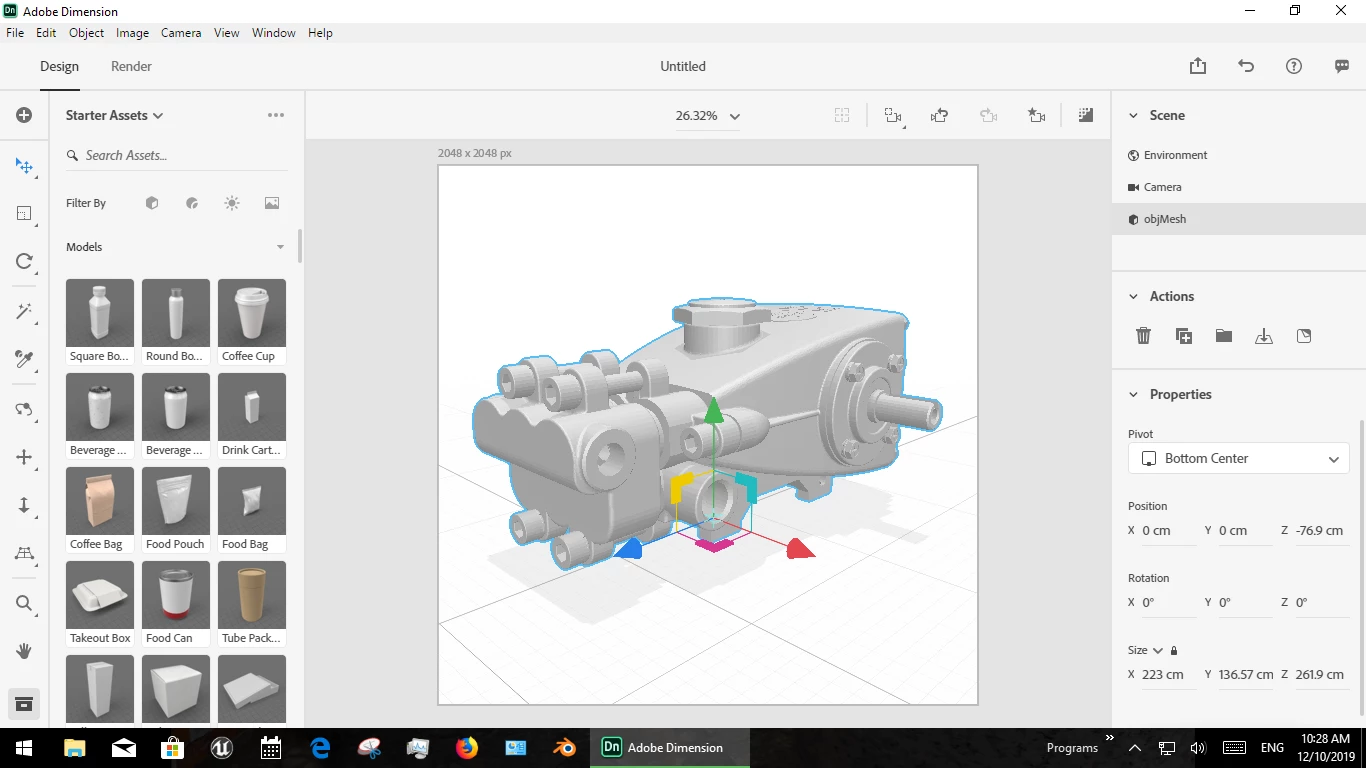Select the Select and Move tool

[24, 166]
